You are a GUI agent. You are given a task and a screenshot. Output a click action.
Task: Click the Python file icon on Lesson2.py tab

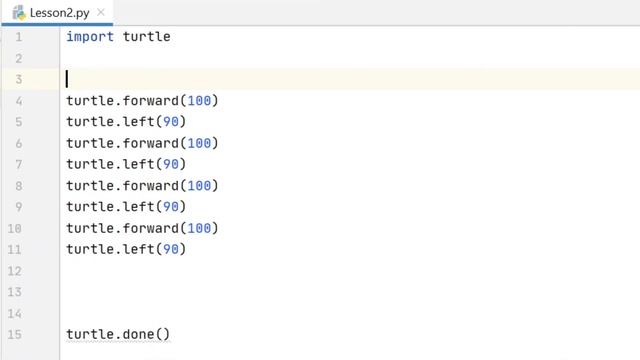(x=19, y=13)
